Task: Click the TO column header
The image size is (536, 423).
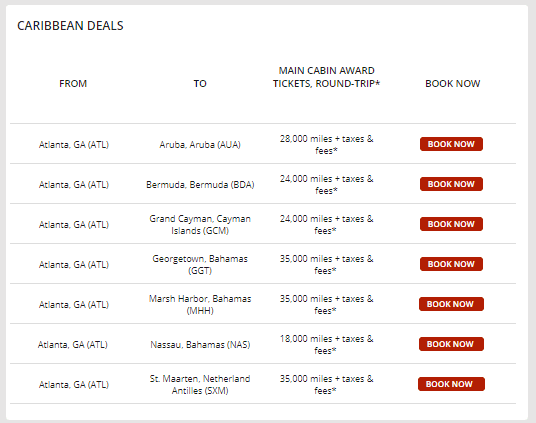Action: coord(200,83)
